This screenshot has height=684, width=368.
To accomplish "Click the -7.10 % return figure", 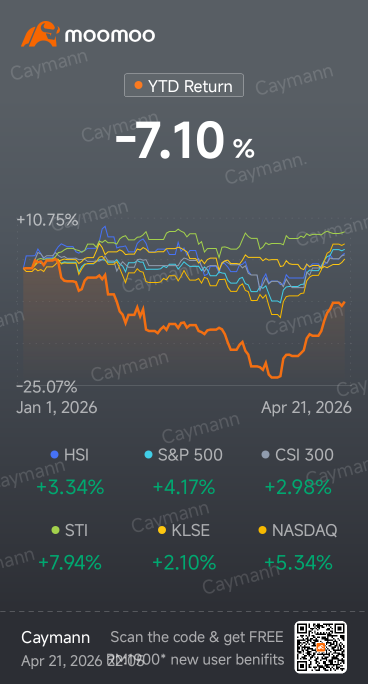I will click(184, 141).
